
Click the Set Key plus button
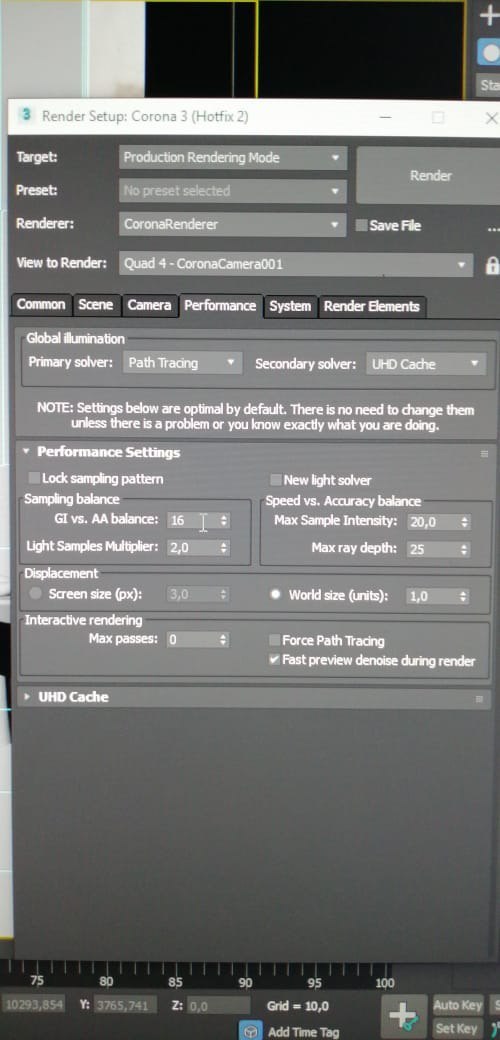coord(405,1017)
